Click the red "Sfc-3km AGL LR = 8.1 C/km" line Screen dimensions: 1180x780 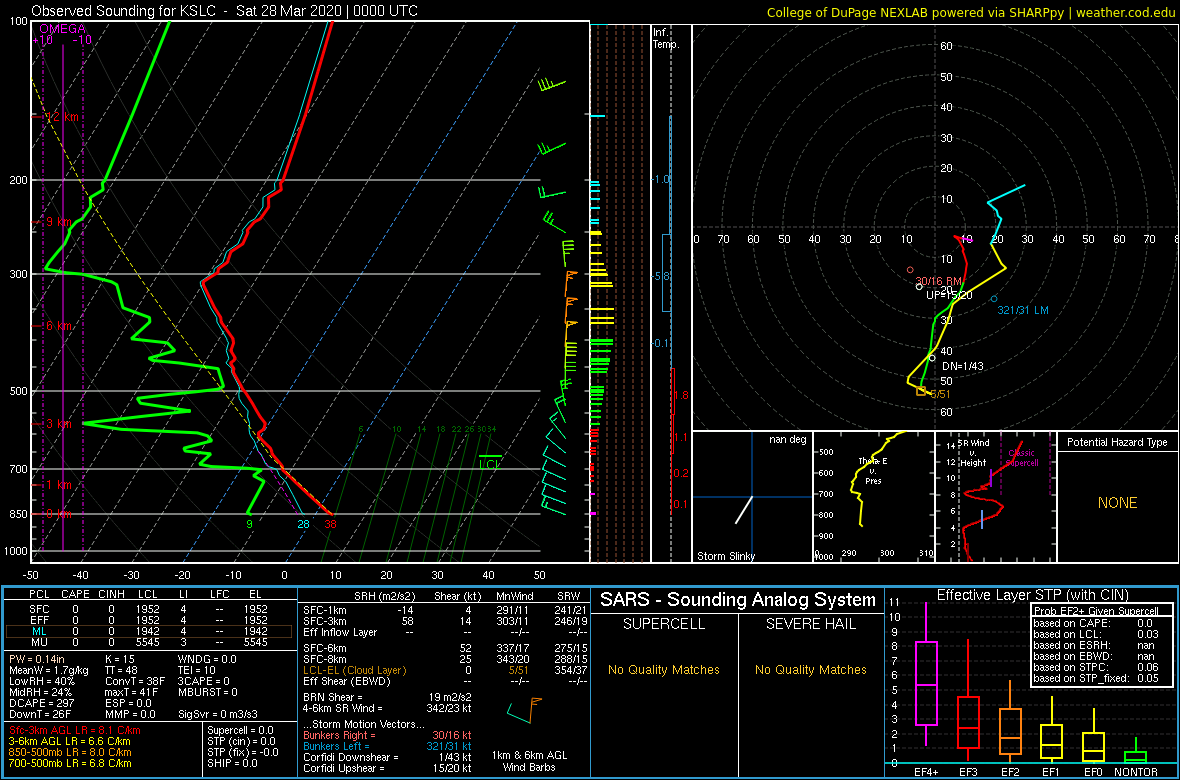pos(75,730)
